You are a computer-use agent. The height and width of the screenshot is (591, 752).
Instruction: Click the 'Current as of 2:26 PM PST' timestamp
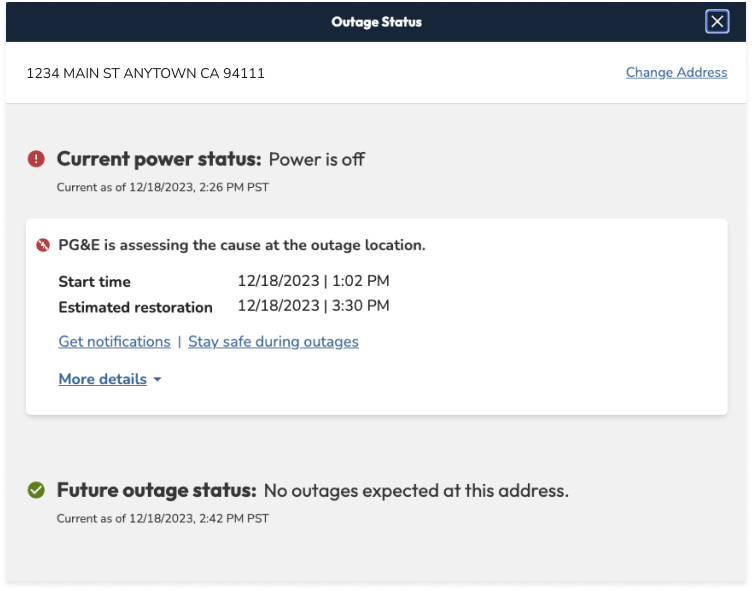[x=162, y=187]
